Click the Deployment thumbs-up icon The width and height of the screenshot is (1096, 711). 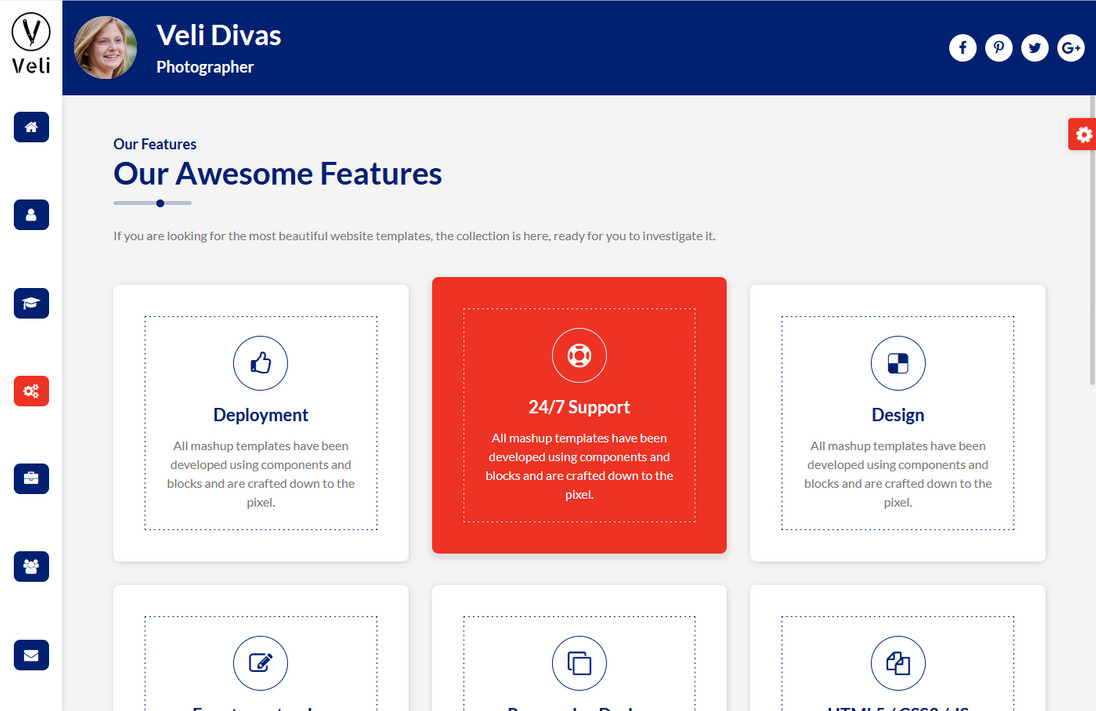pos(261,363)
